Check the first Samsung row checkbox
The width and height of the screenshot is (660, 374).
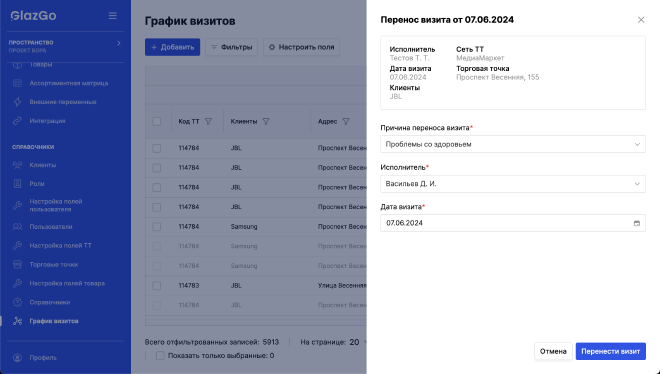(157, 226)
